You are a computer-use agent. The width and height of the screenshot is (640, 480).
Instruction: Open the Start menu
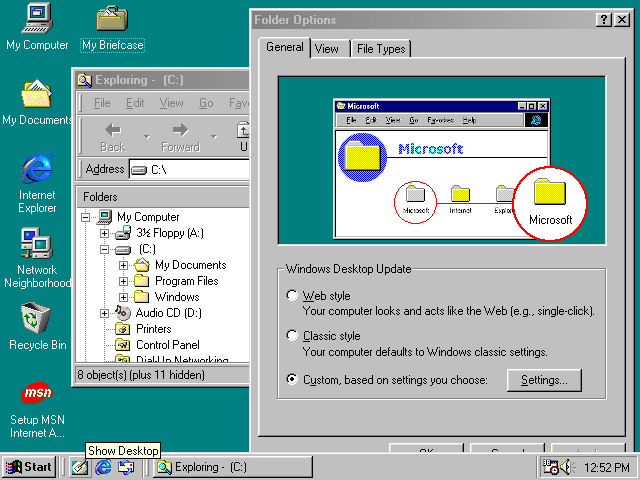point(29,467)
